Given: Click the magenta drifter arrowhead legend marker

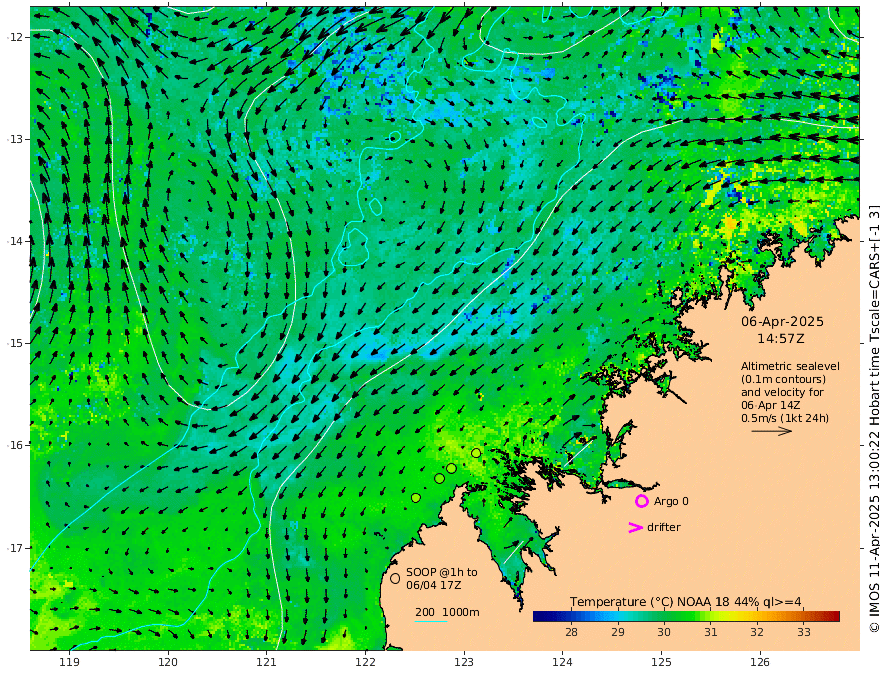Looking at the screenshot, I should 635,527.
